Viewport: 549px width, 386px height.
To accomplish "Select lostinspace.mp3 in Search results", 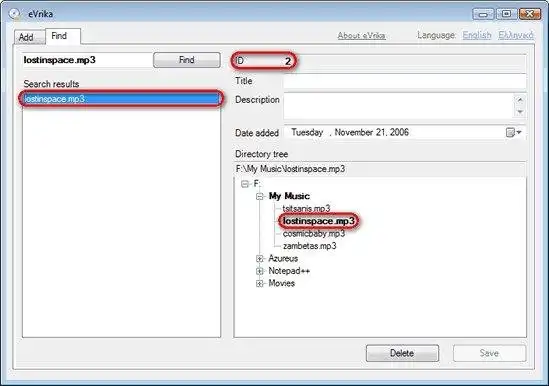I will [x=121, y=99].
